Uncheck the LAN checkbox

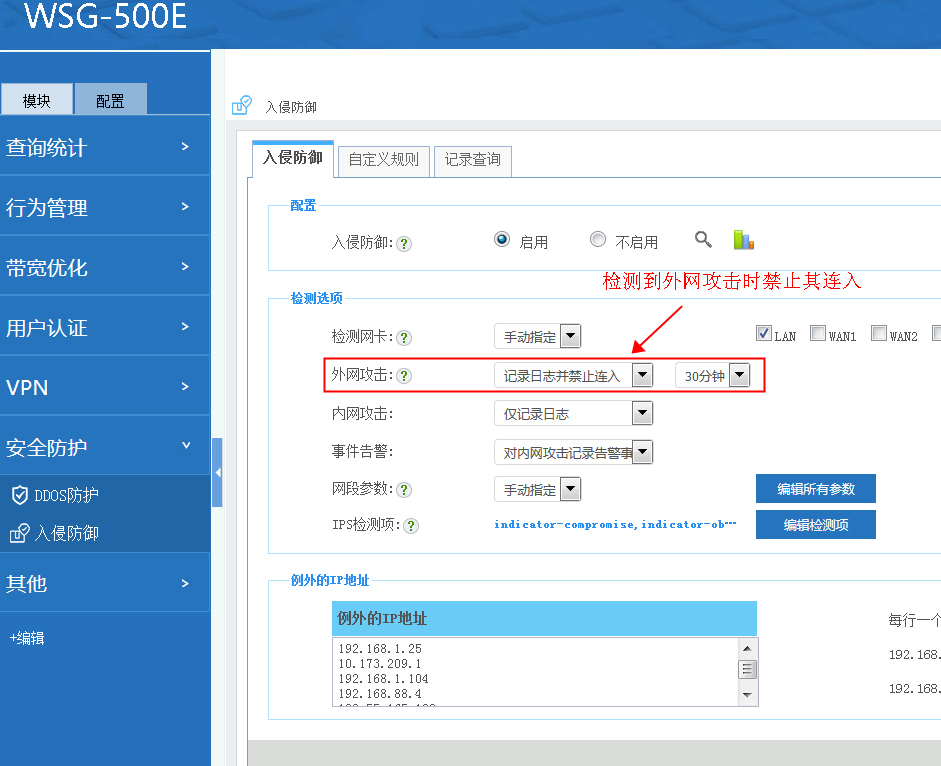(x=764, y=334)
